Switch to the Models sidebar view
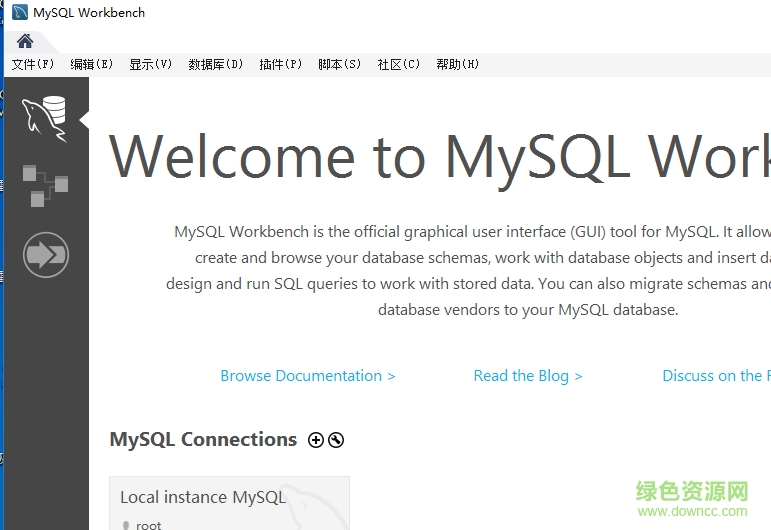Image resolution: width=771 pixels, height=530 pixels. [x=45, y=186]
